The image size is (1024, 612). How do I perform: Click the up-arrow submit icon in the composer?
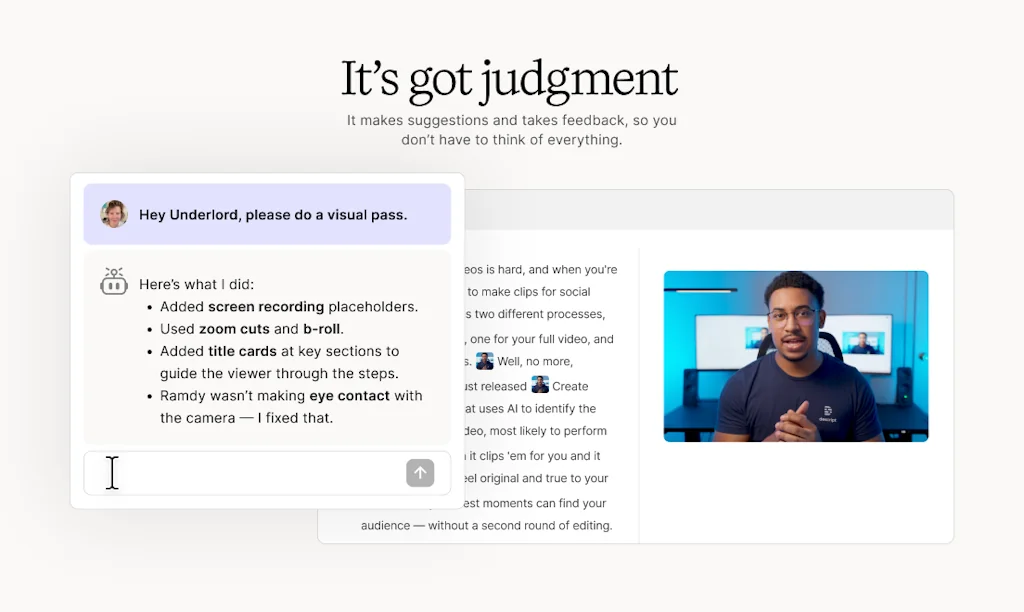point(420,472)
